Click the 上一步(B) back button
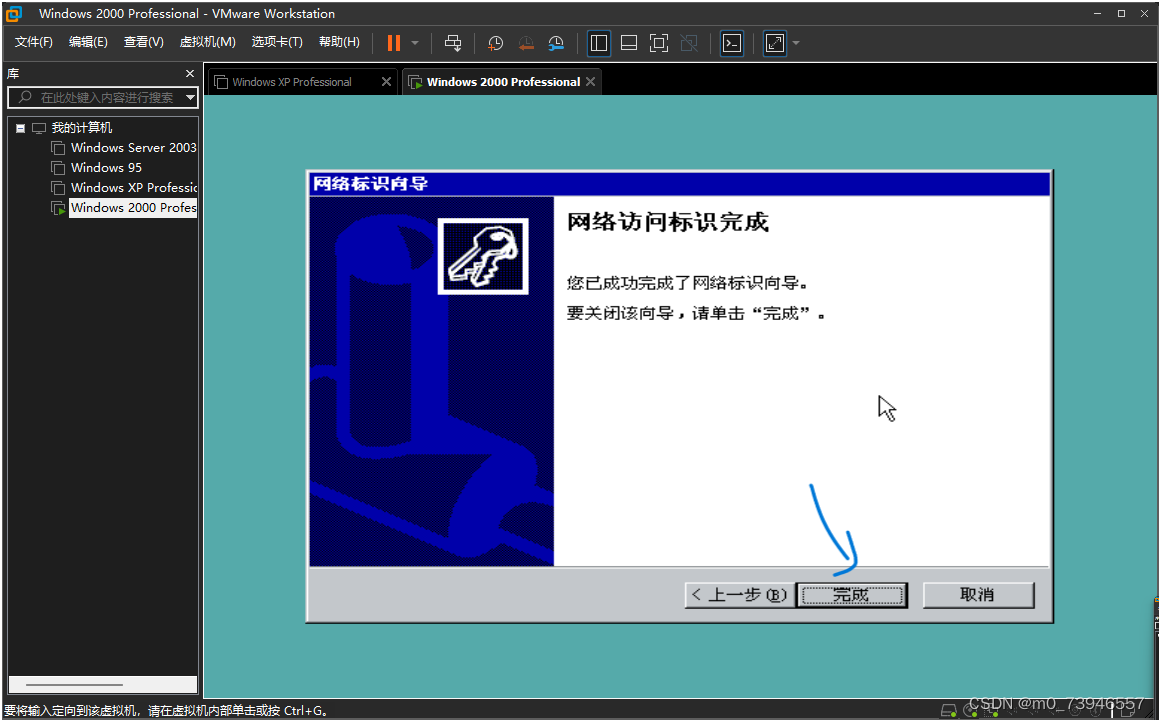Screen dimensions: 1161x722 pos(740,595)
